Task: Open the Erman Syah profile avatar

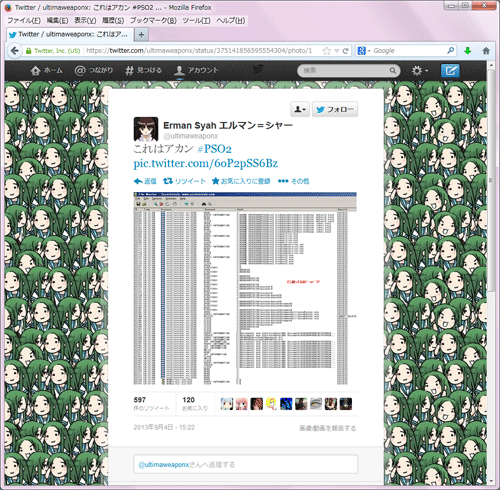Action: pos(146,129)
